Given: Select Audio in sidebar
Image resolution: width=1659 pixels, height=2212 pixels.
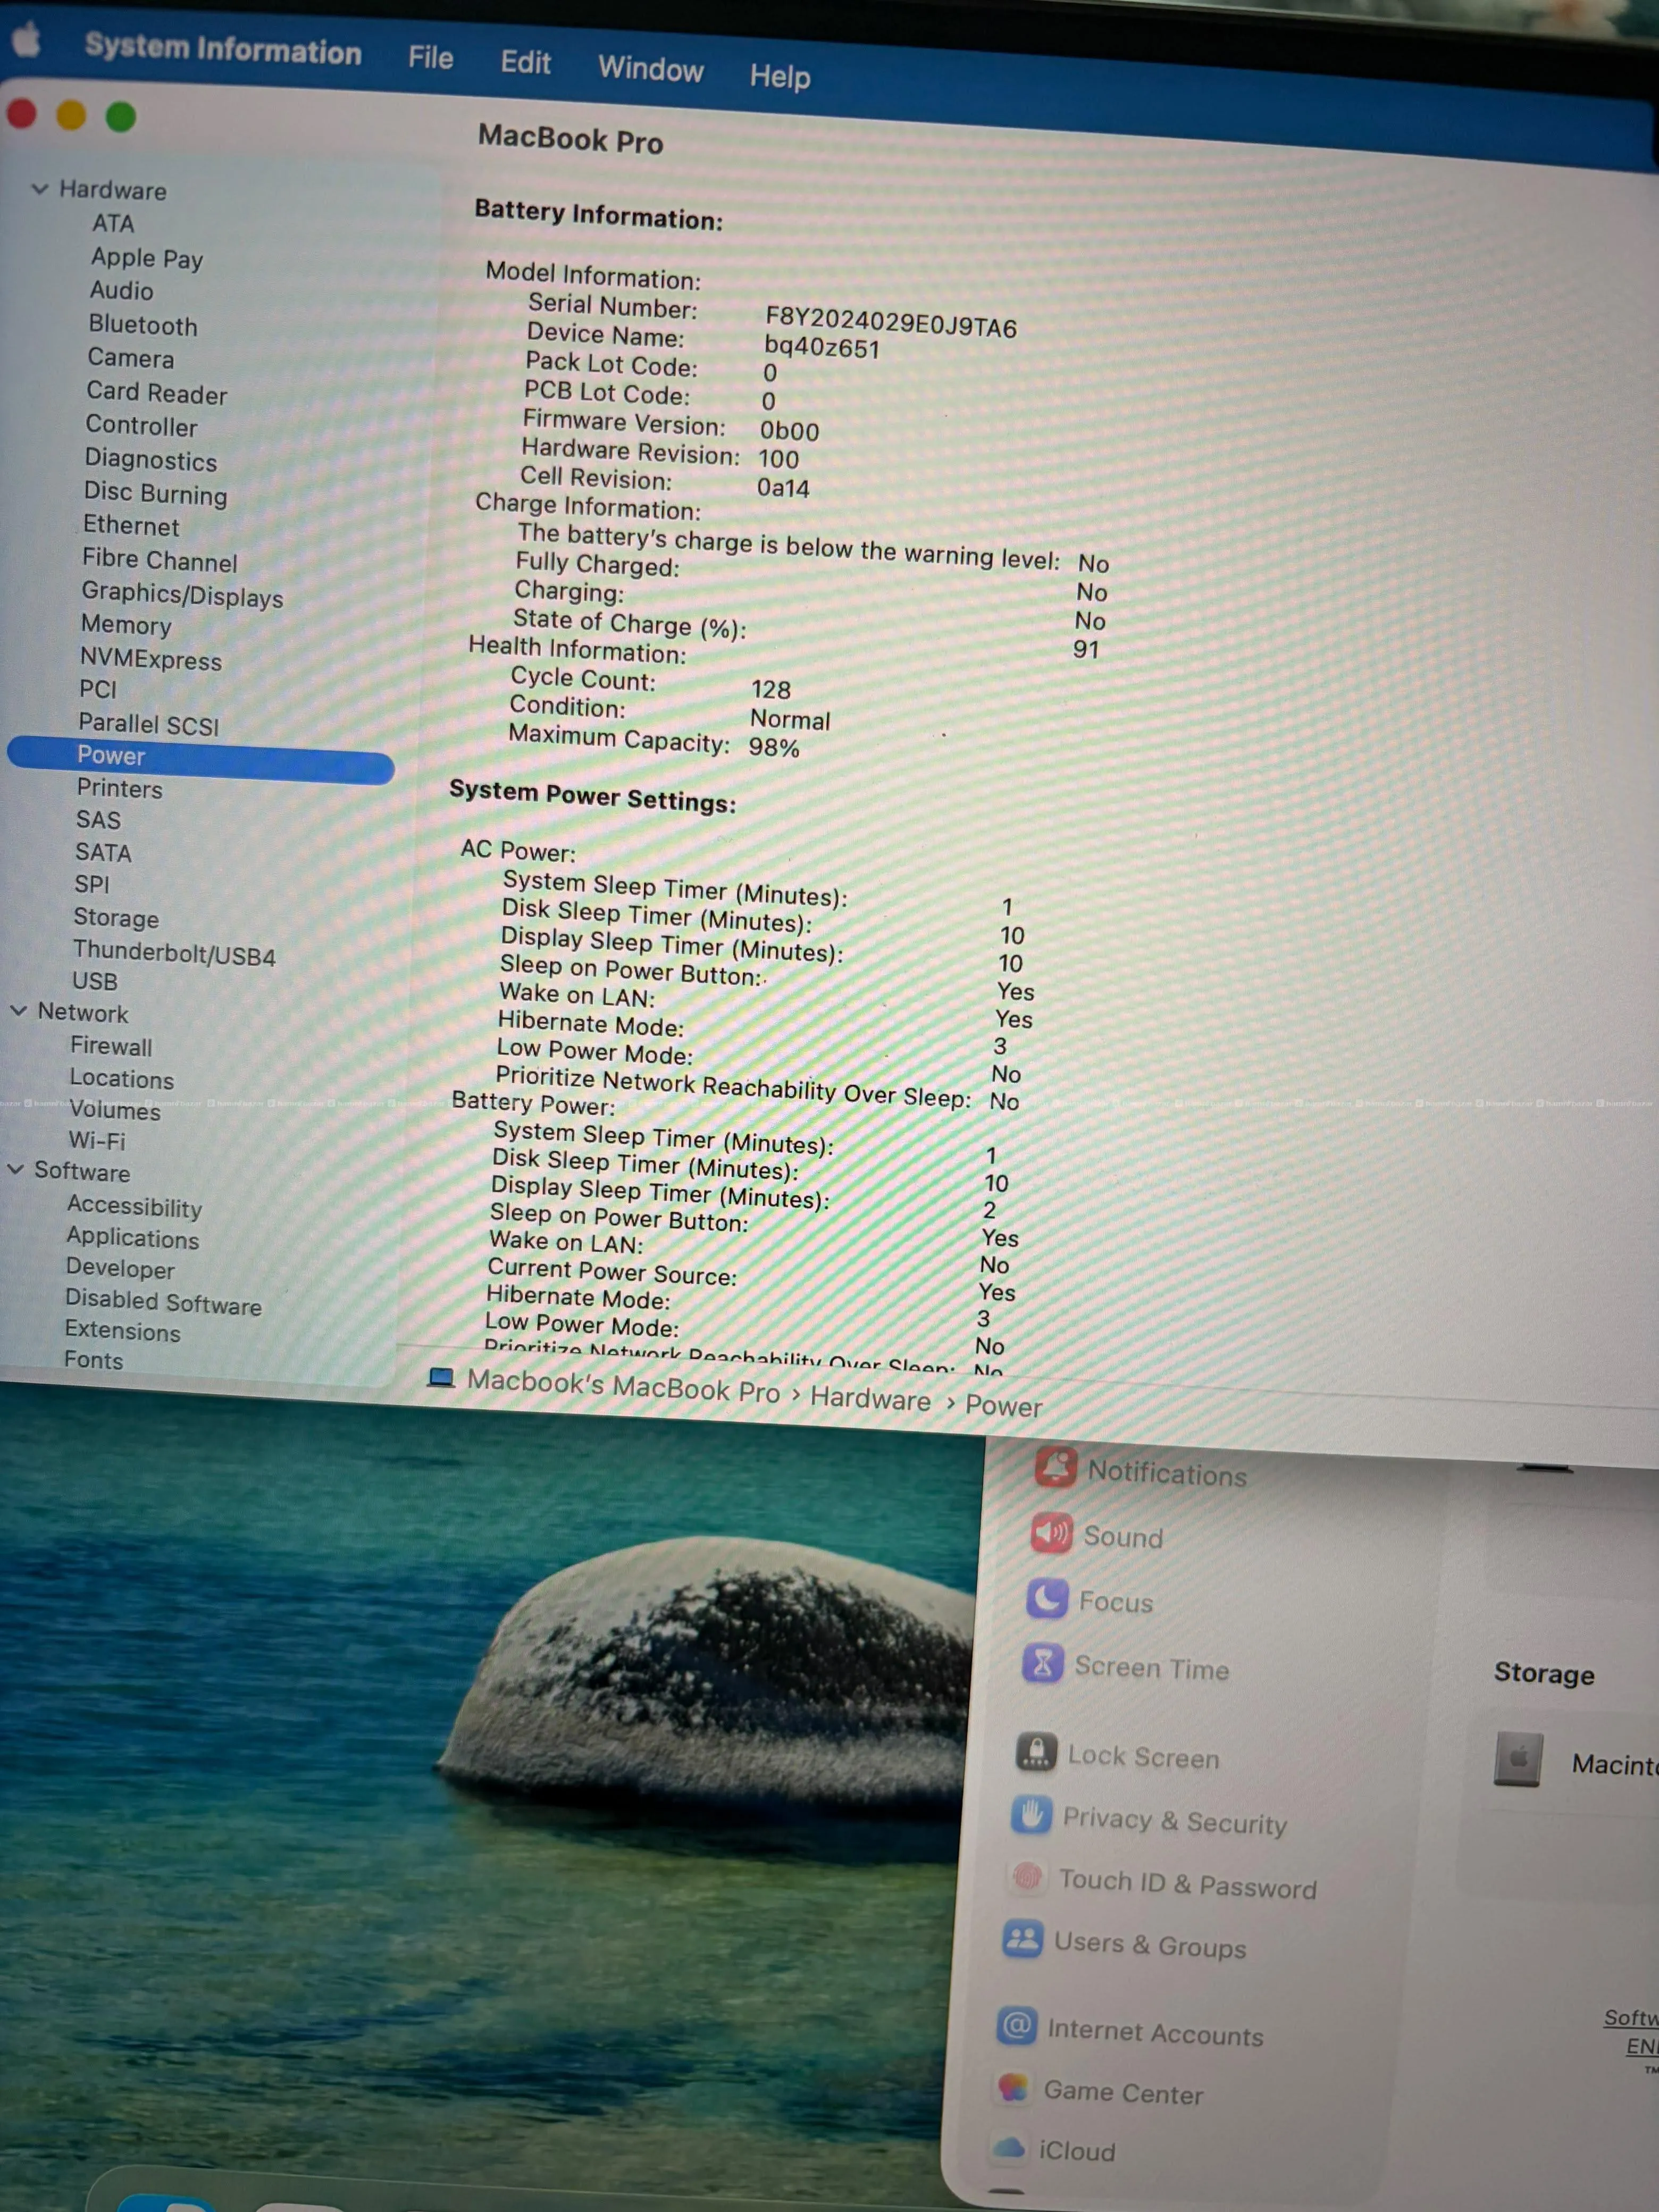Looking at the screenshot, I should 121,291.
